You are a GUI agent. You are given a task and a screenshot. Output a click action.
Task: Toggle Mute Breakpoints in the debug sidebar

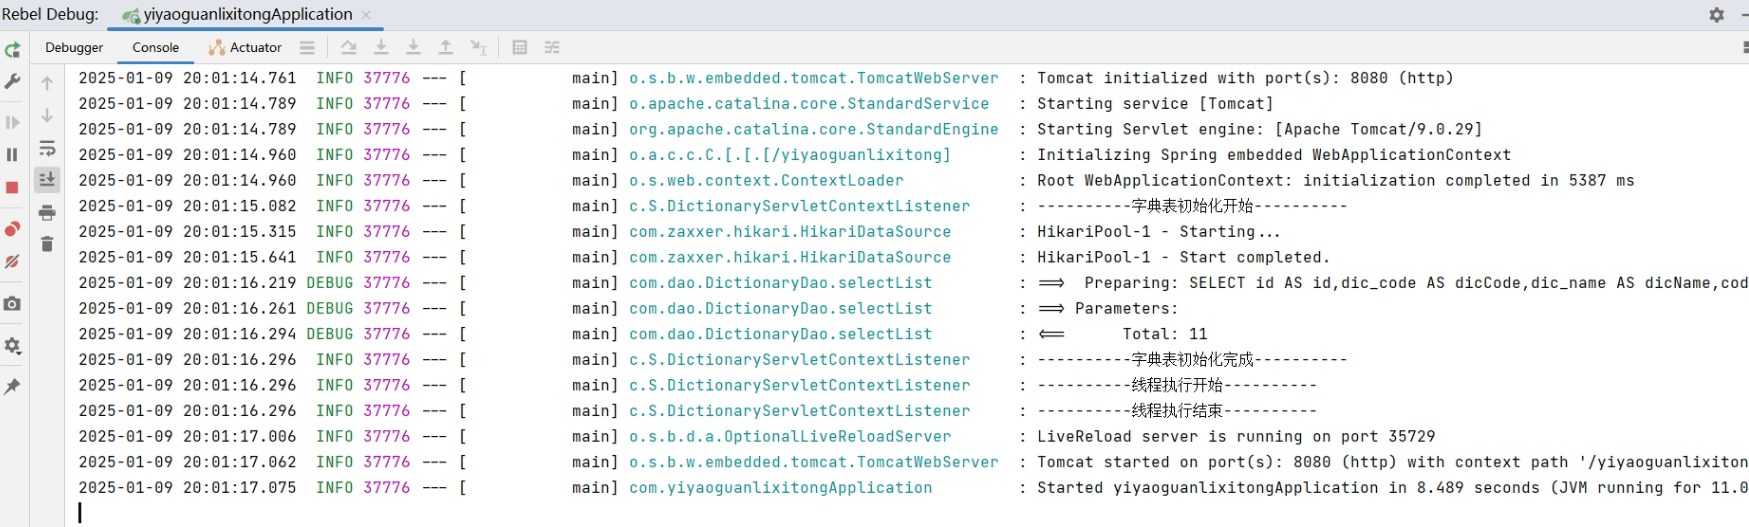click(12, 262)
